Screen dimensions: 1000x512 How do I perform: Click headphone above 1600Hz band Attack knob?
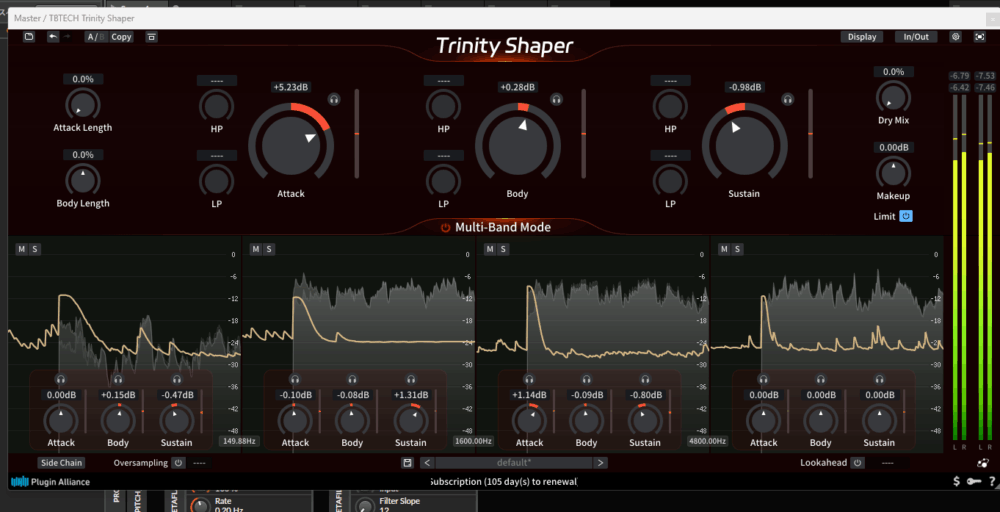(295, 379)
